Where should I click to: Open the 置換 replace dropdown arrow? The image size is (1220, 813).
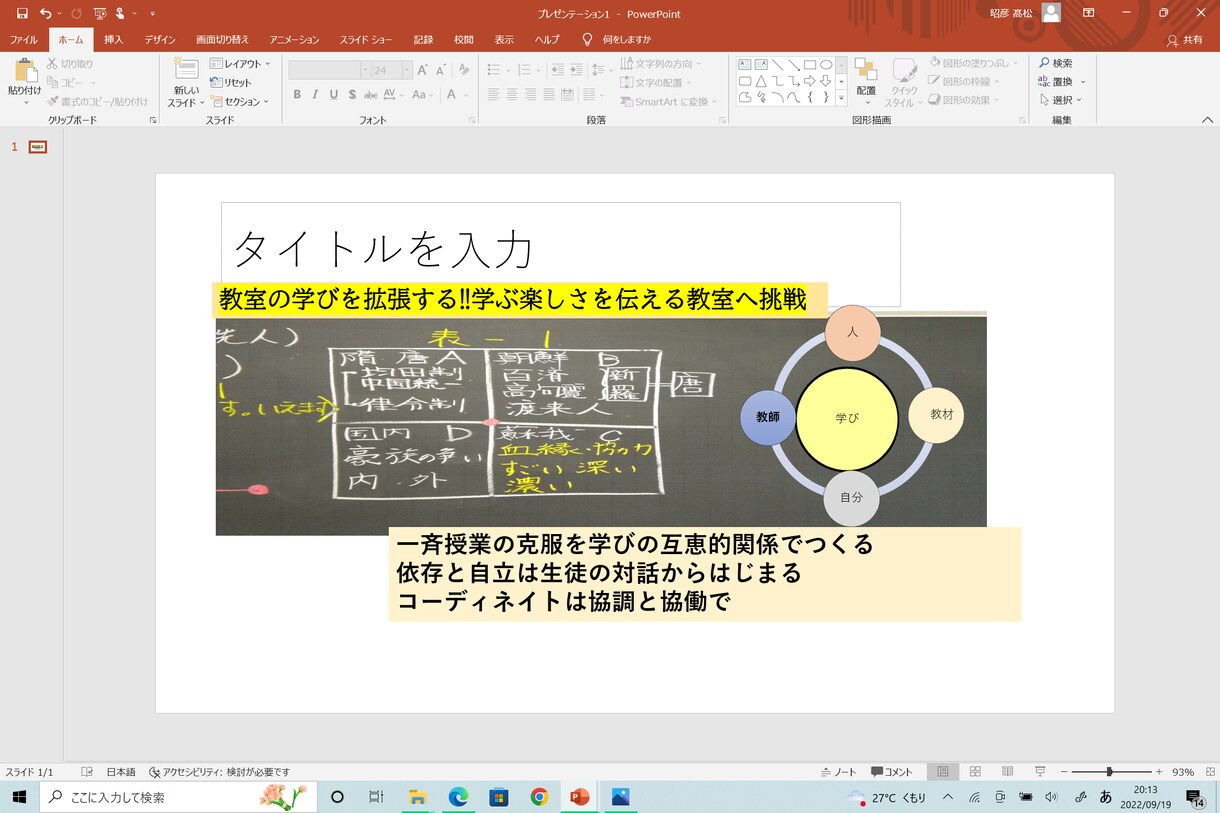click(x=1083, y=82)
